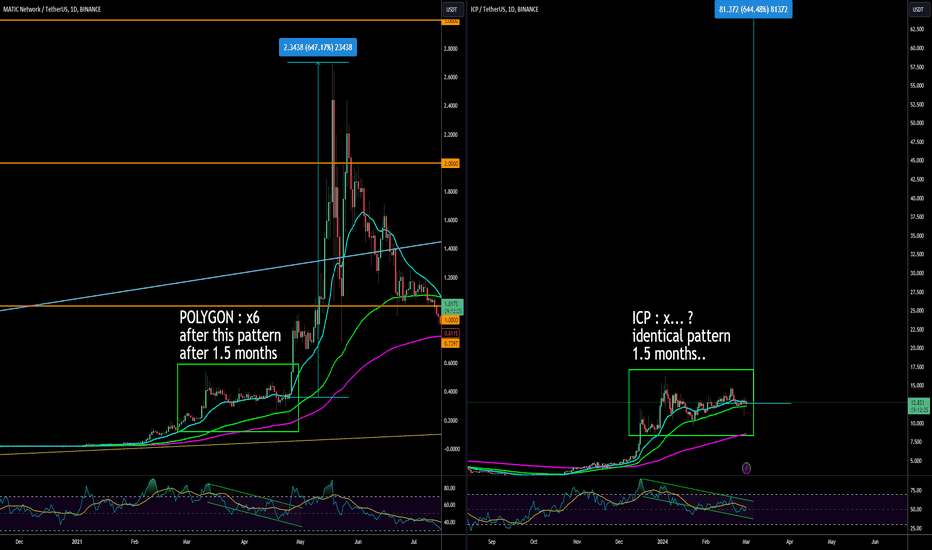The image size is (932, 550).
Task: Click the lightning event icon on the ICP chart
Action: pos(746,468)
